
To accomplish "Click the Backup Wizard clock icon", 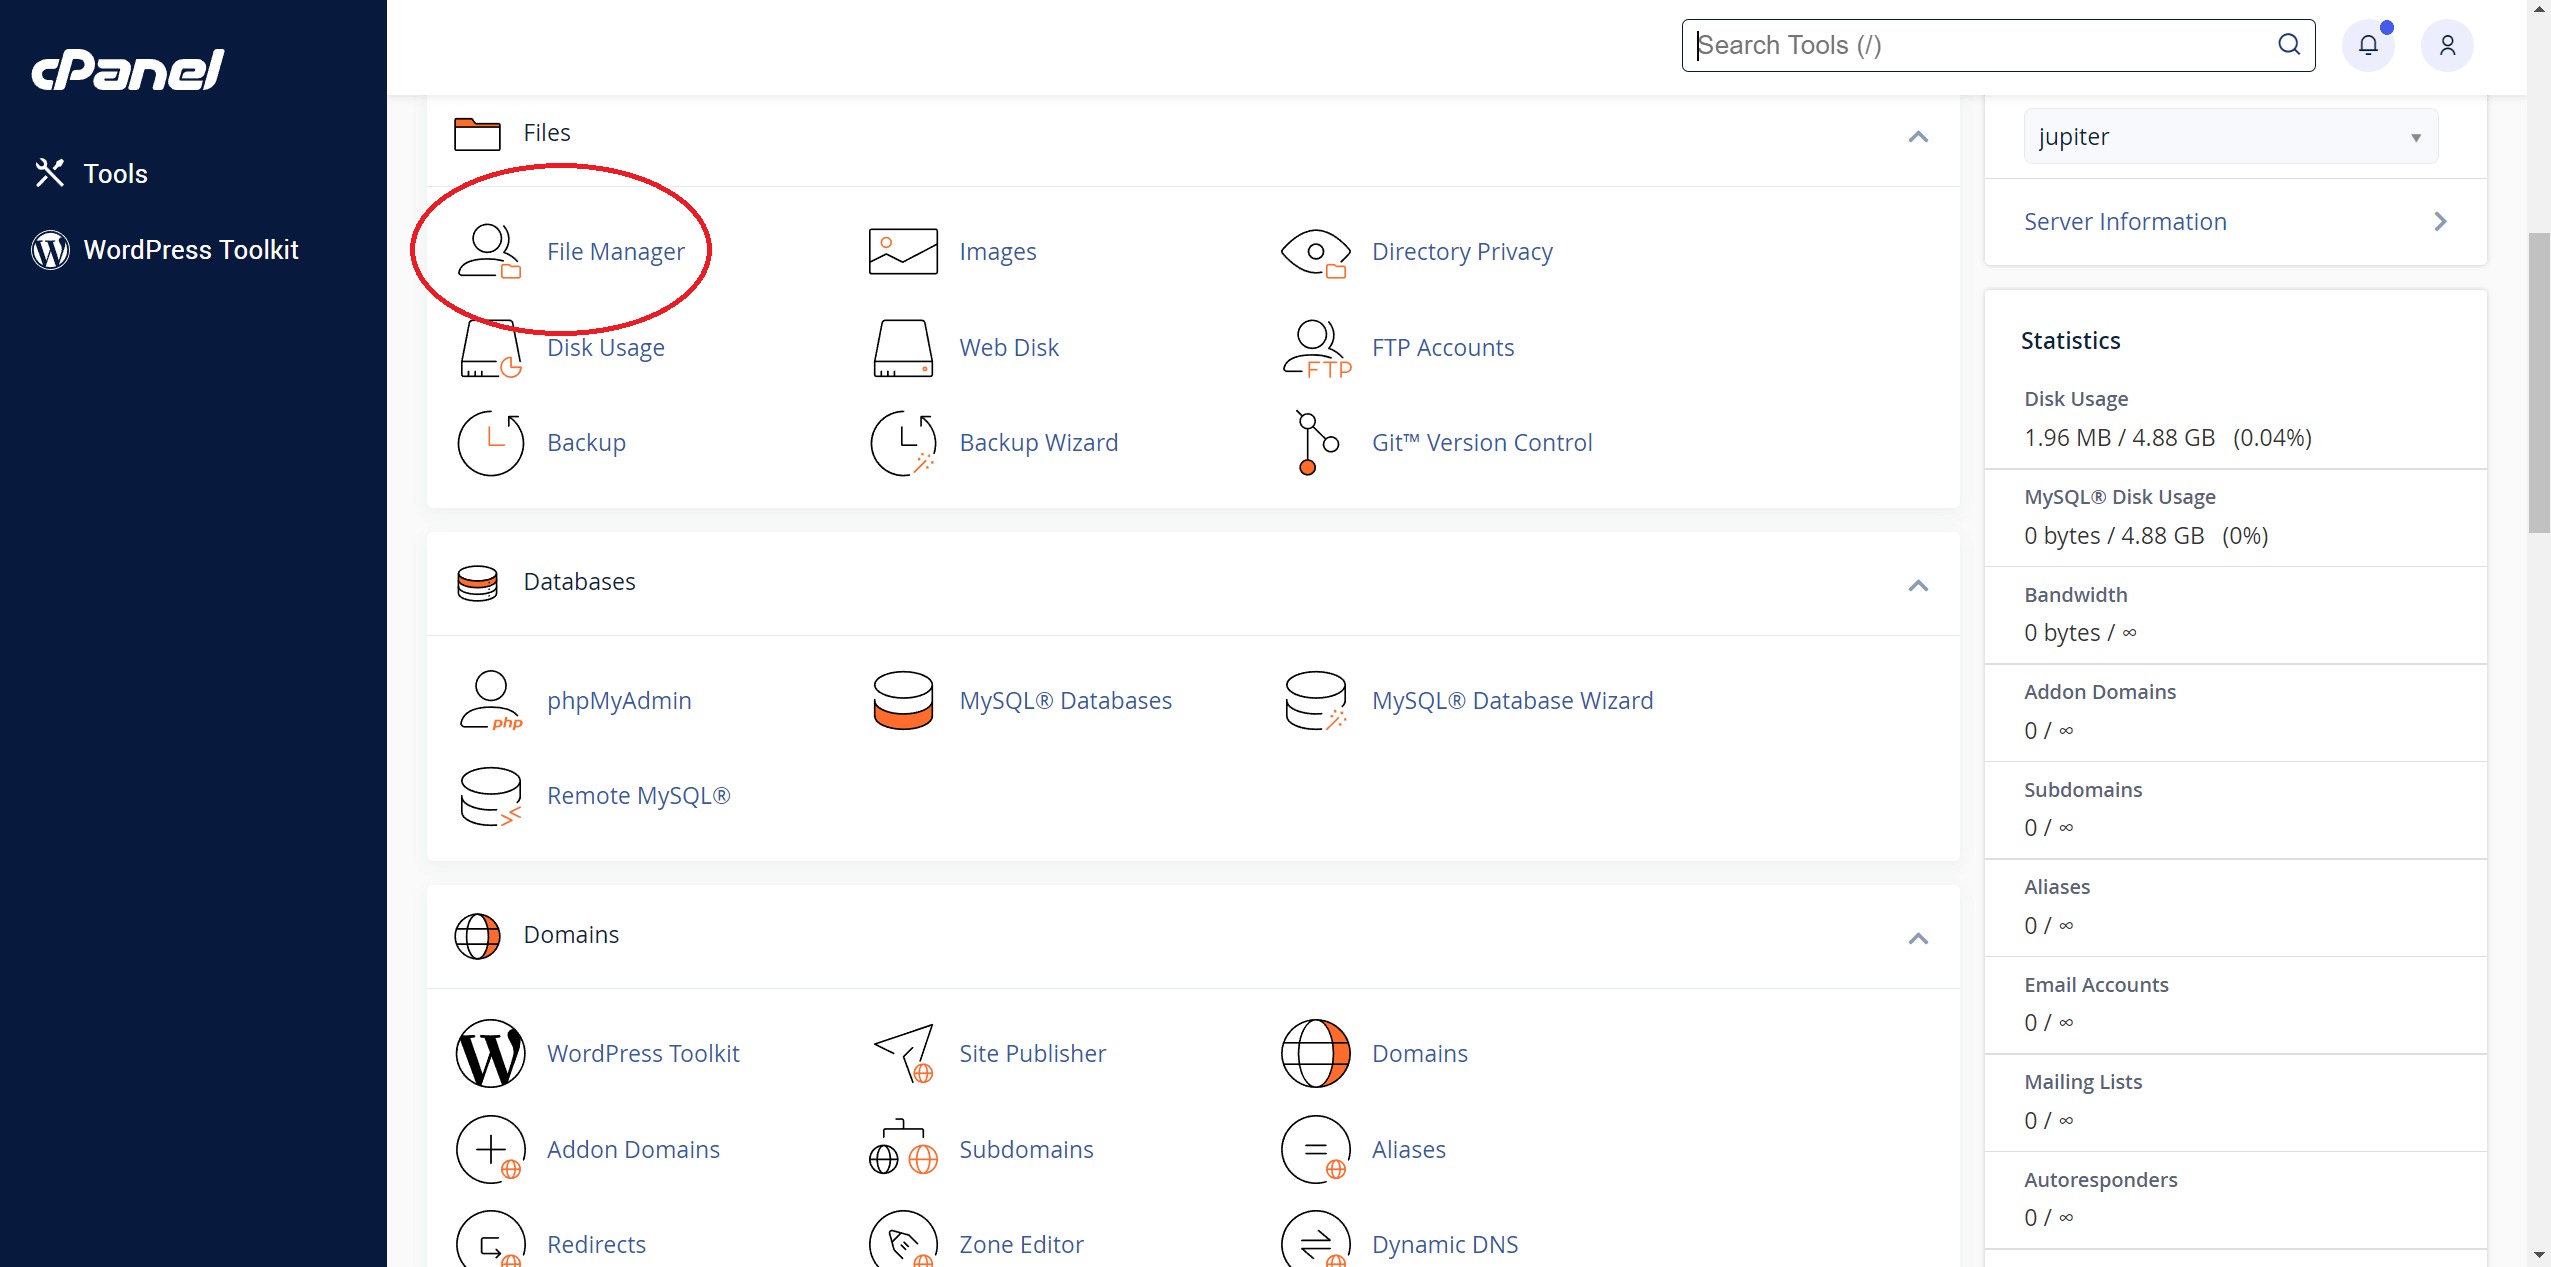I will point(902,443).
